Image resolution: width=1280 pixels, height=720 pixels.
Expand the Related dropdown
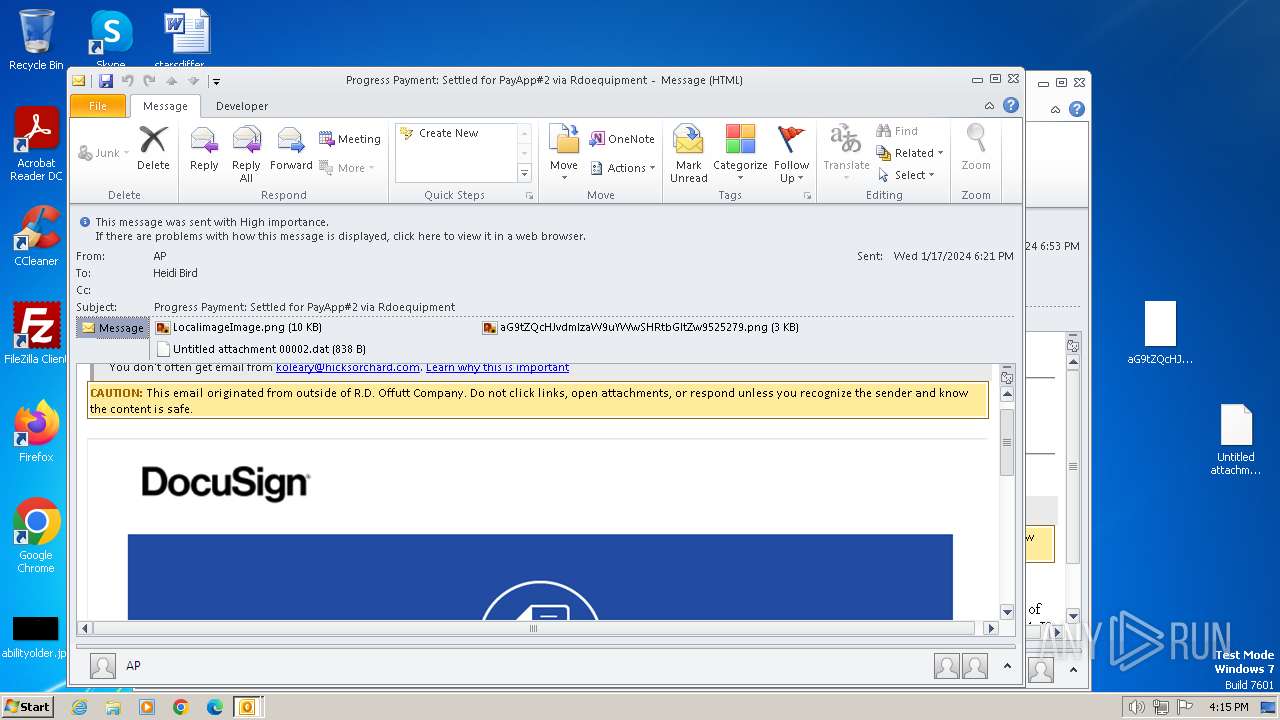click(910, 153)
